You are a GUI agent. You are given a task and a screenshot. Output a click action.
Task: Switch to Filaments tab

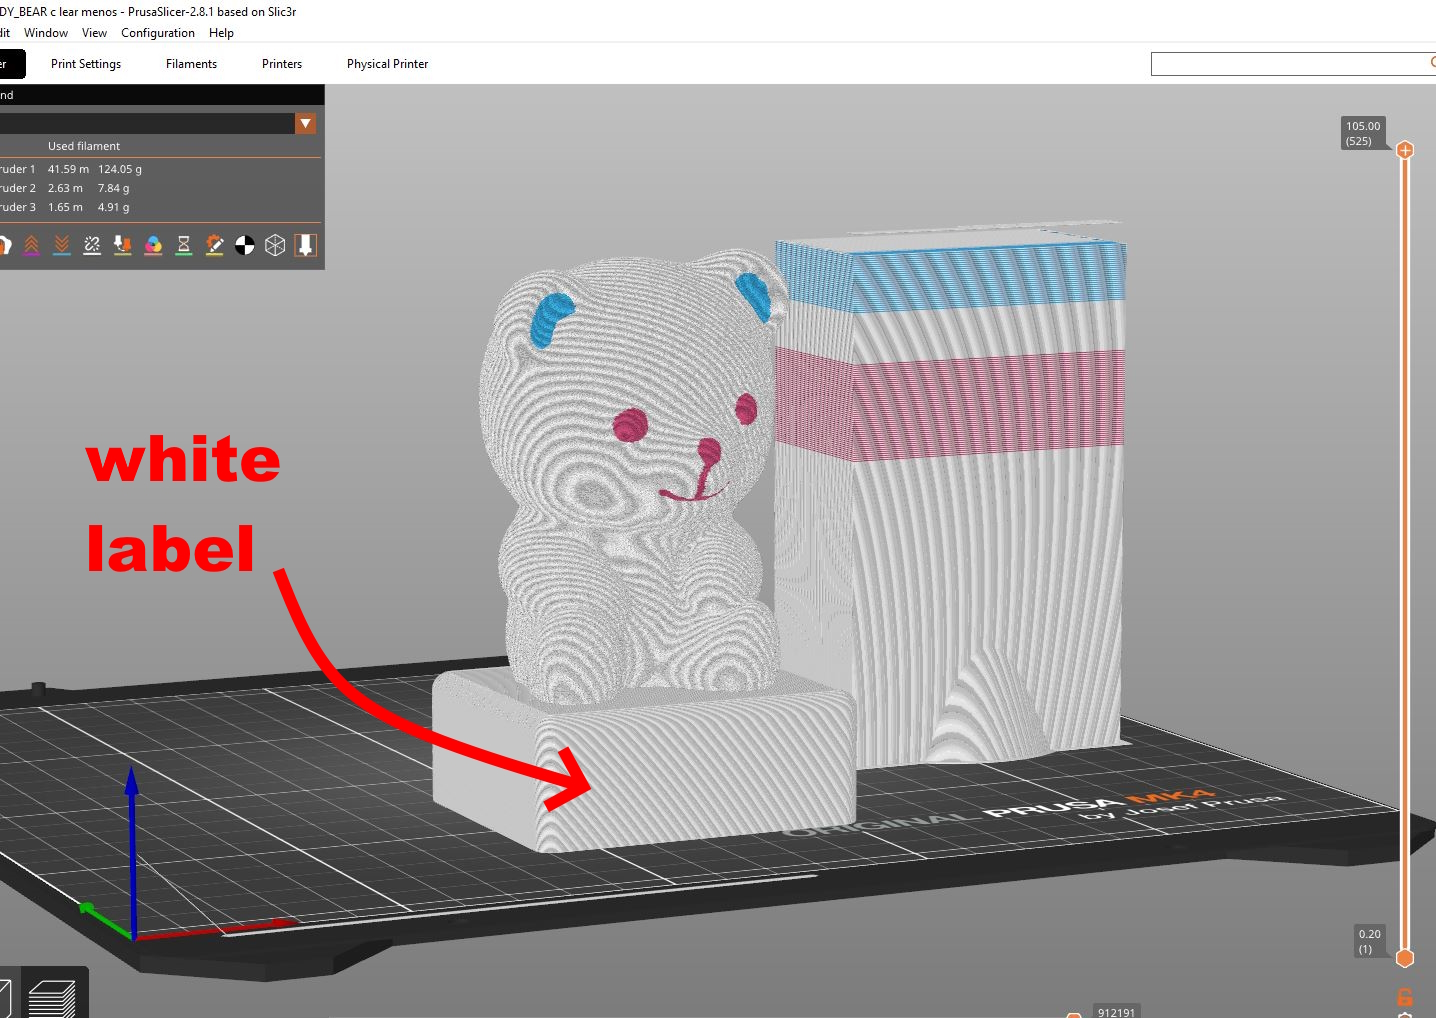(191, 64)
